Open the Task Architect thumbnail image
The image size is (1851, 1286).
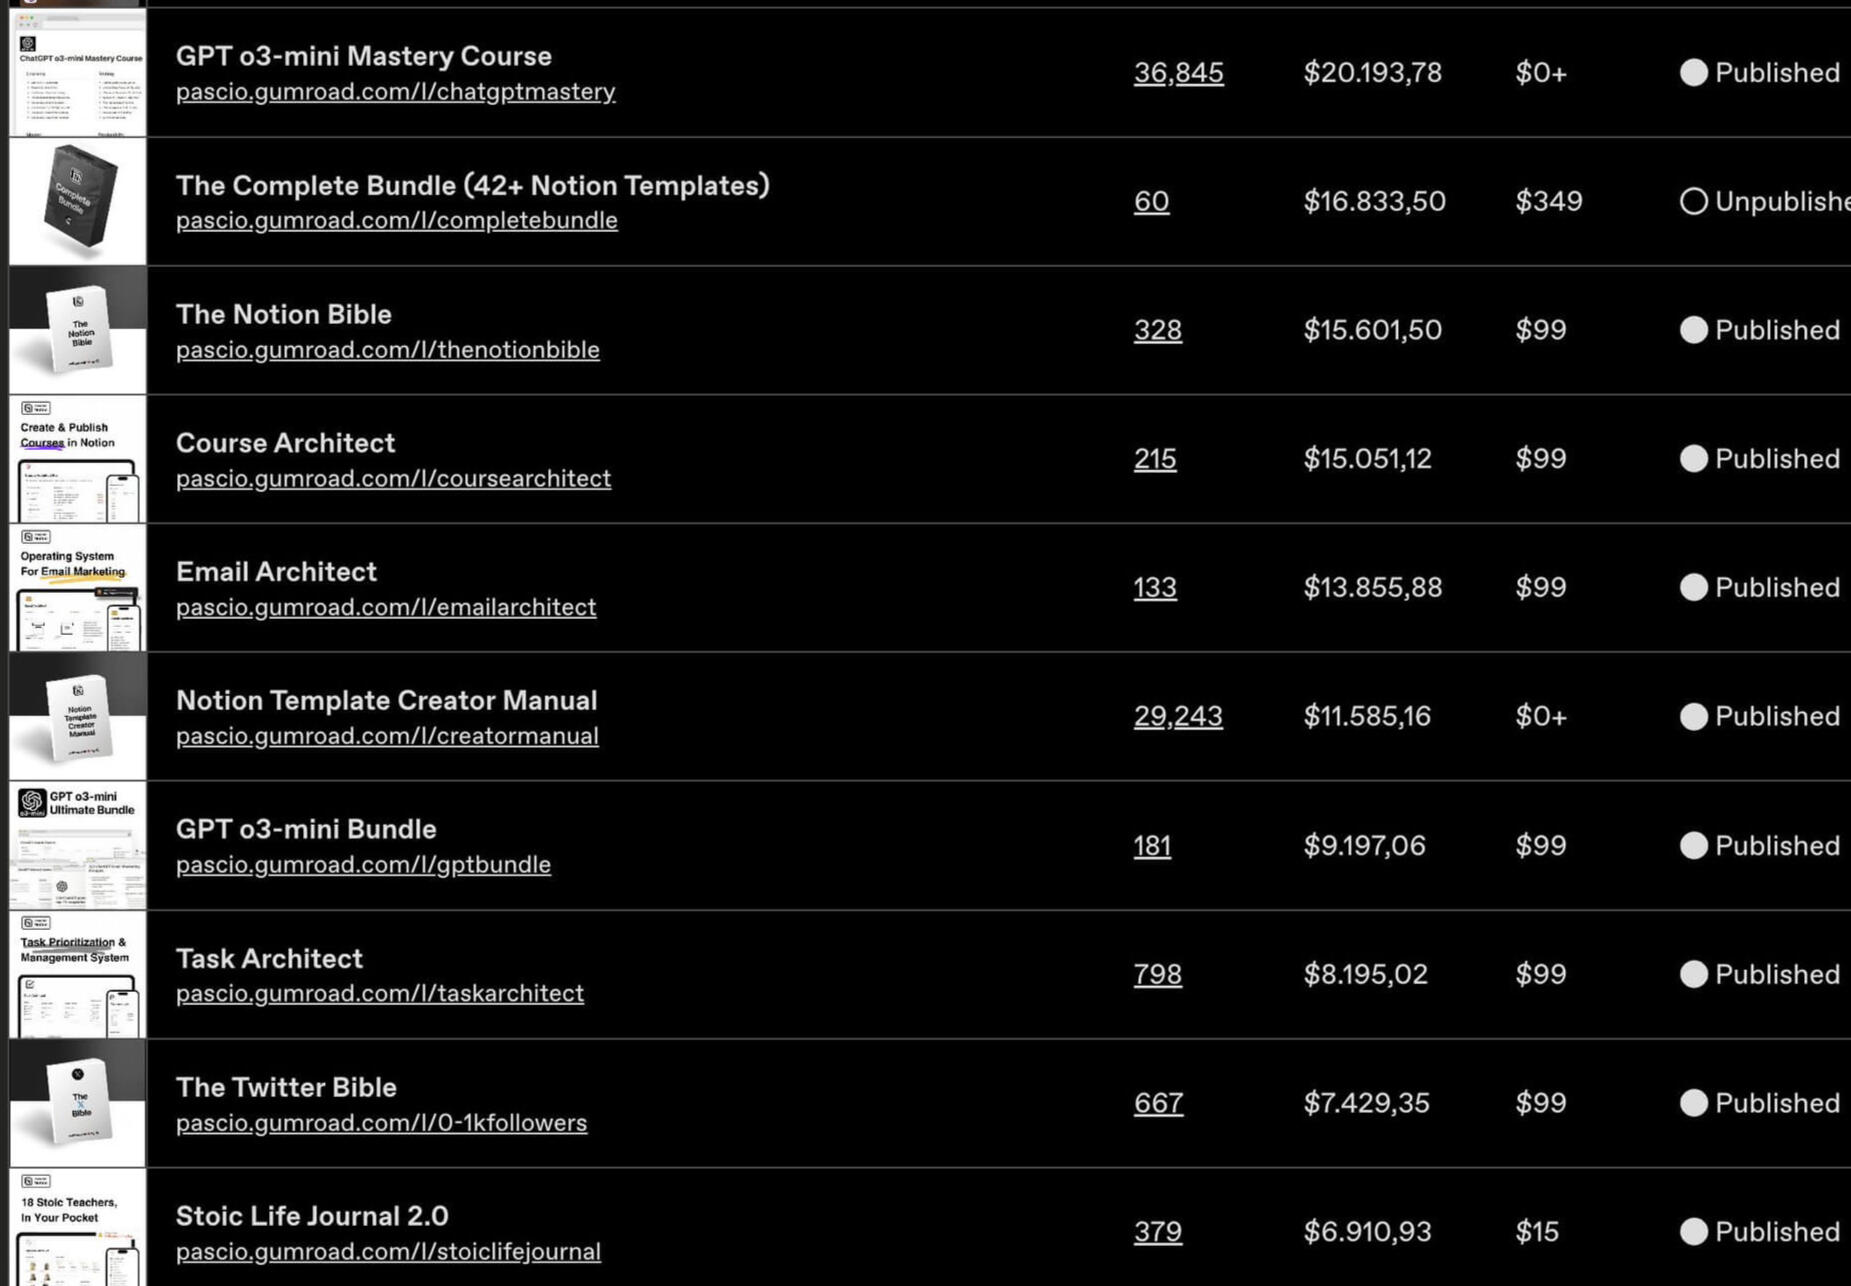tap(78, 974)
